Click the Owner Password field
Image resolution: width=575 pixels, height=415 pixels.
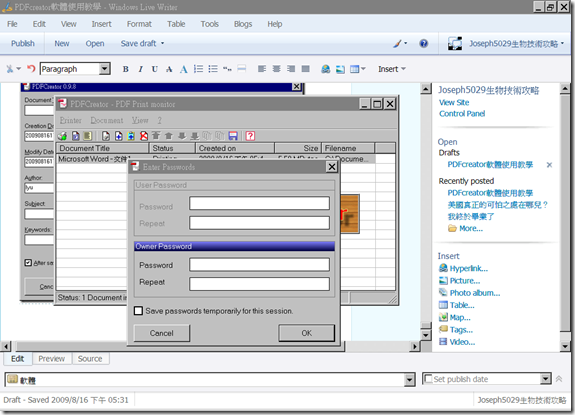tap(259, 265)
